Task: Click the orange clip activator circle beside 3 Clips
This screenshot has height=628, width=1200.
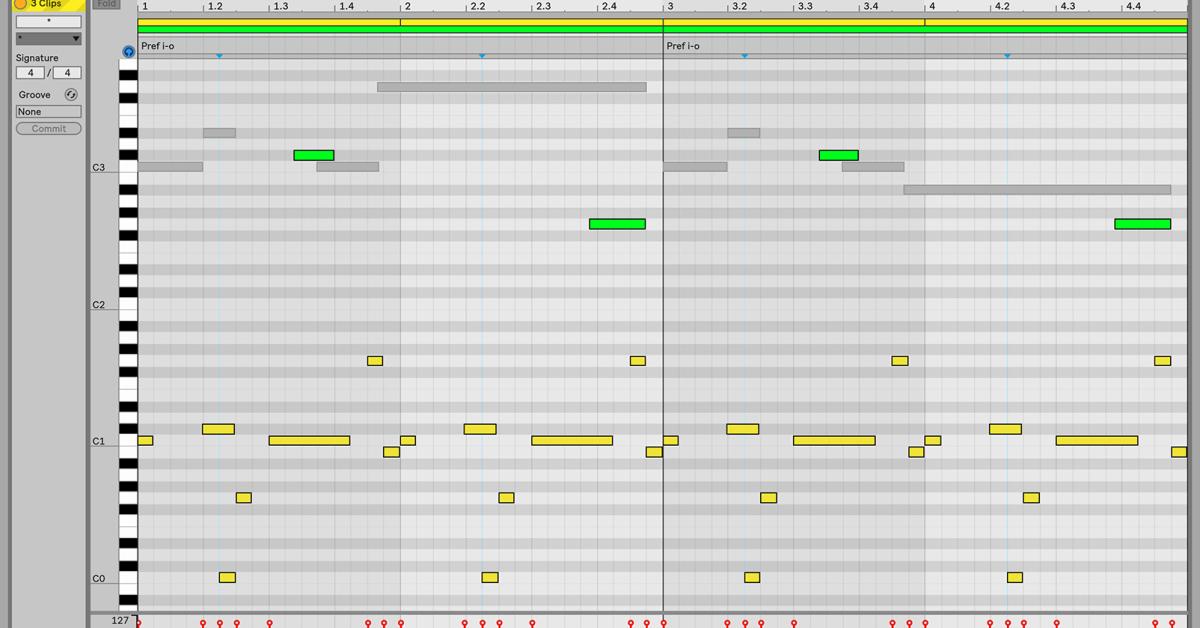Action: click(20, 4)
